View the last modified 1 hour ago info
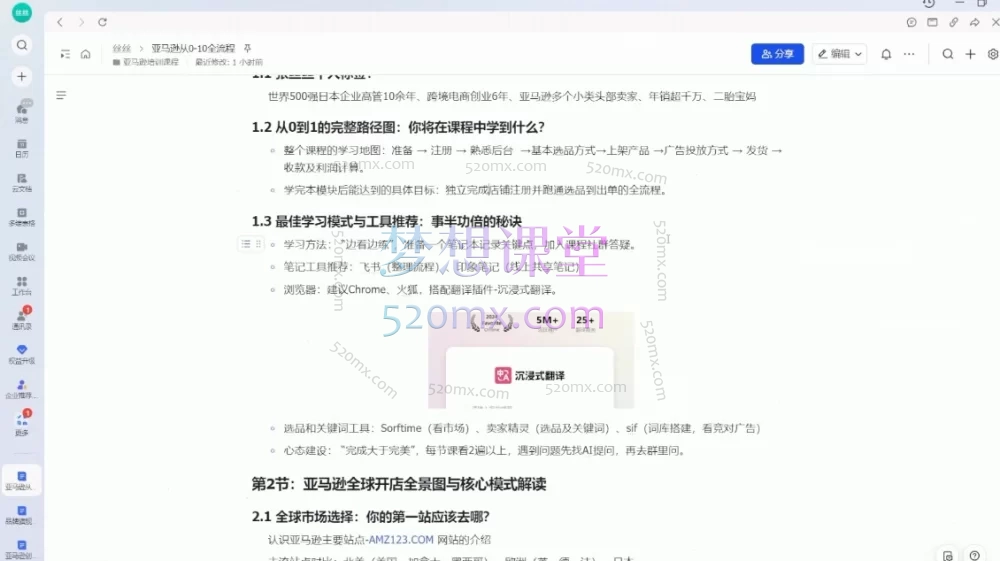Image resolution: width=1000 pixels, height=561 pixels. 229,62
